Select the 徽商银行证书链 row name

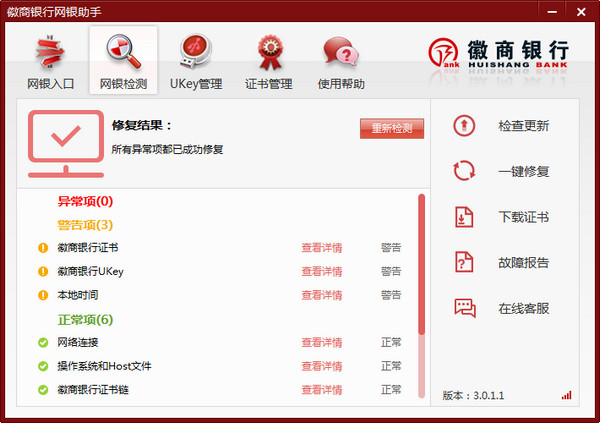click(93, 390)
